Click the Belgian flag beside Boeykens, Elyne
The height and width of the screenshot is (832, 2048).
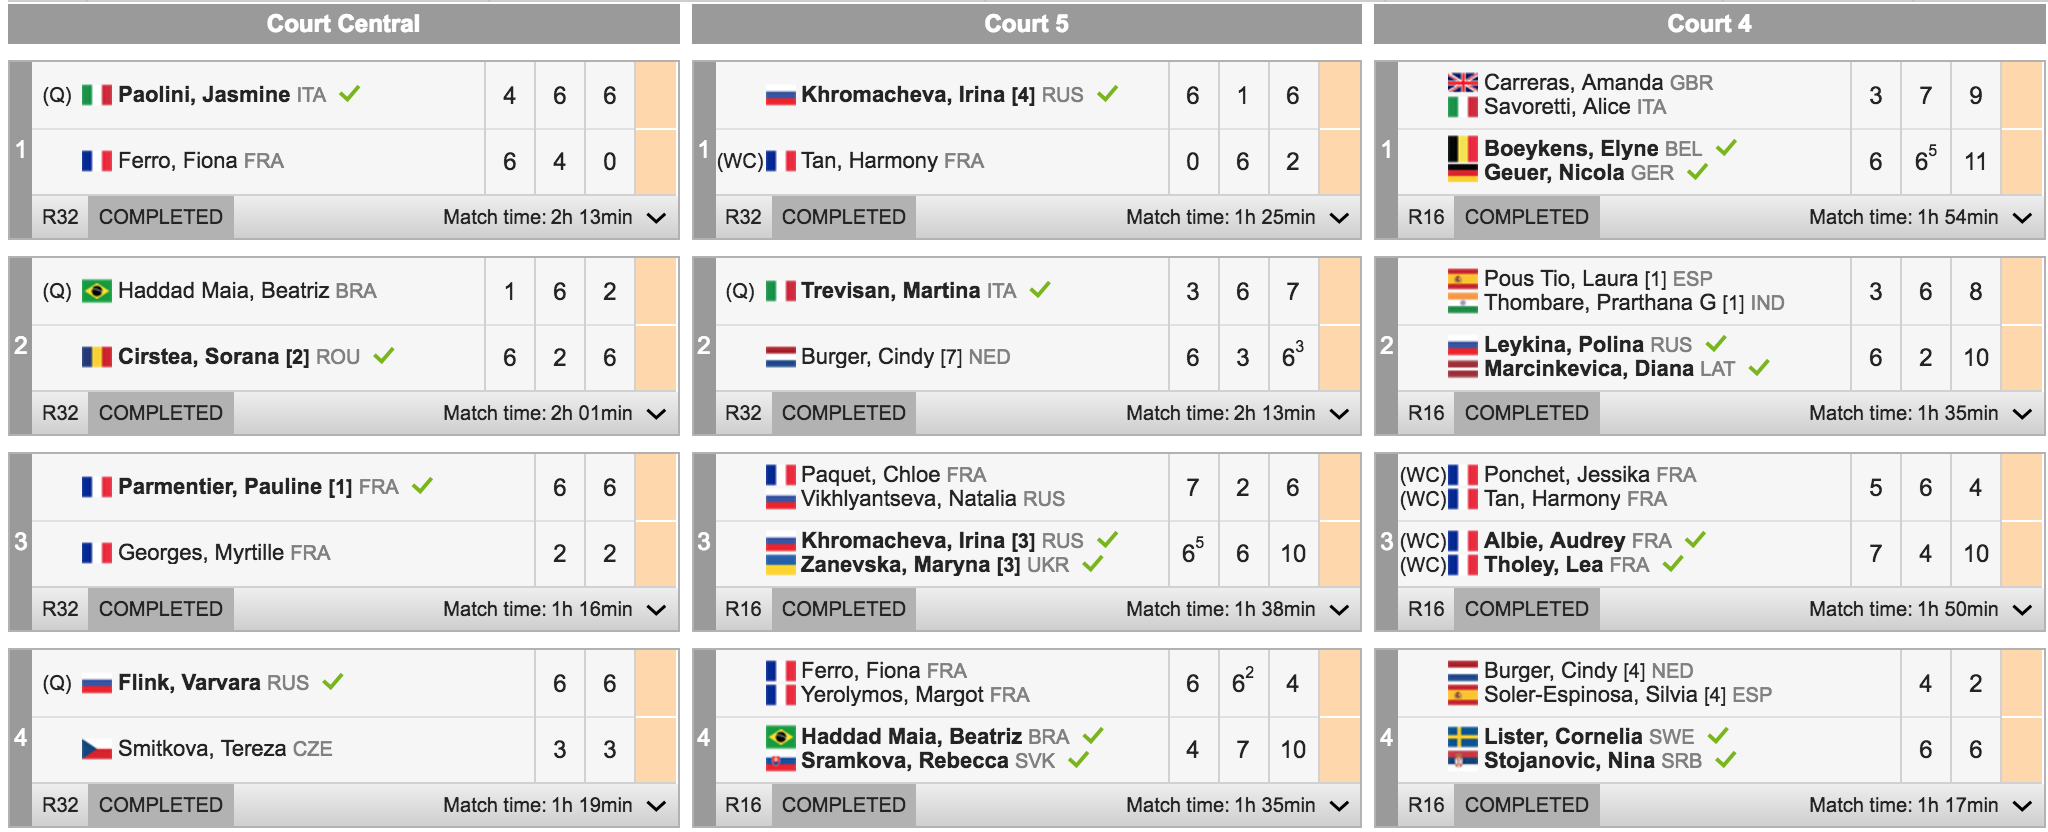tap(1462, 149)
